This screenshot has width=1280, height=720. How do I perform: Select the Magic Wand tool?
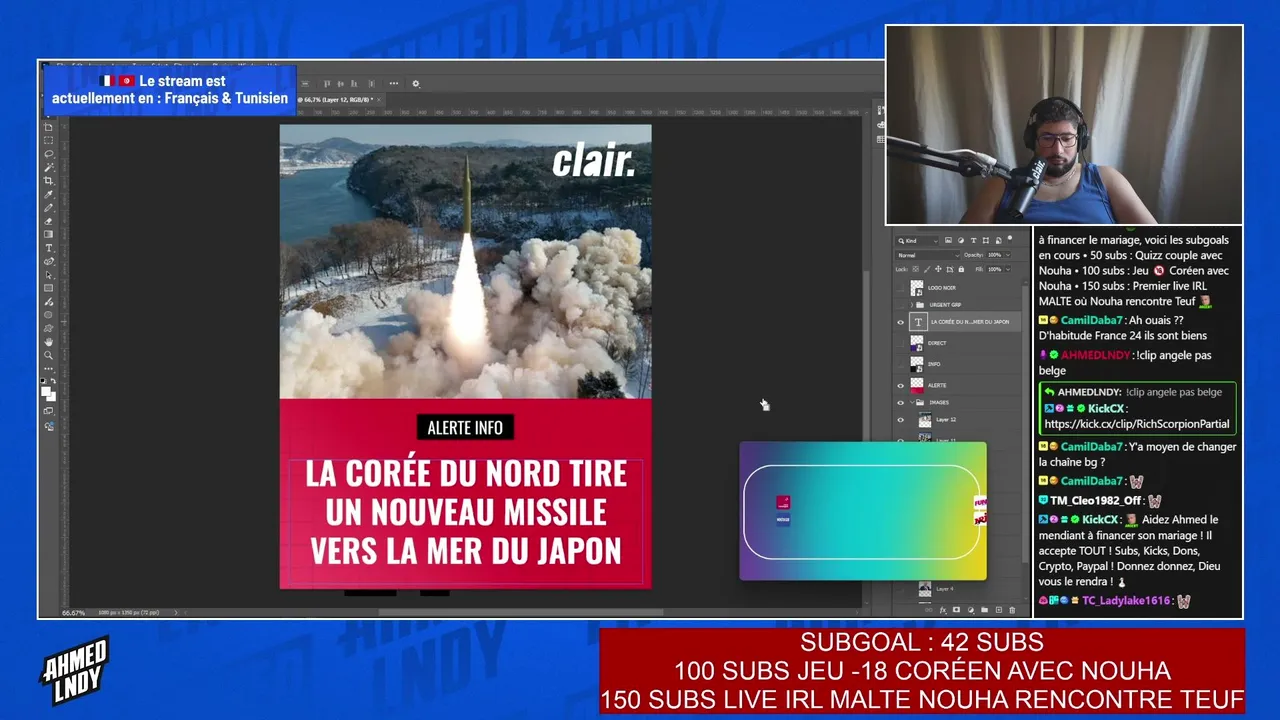tap(48, 167)
